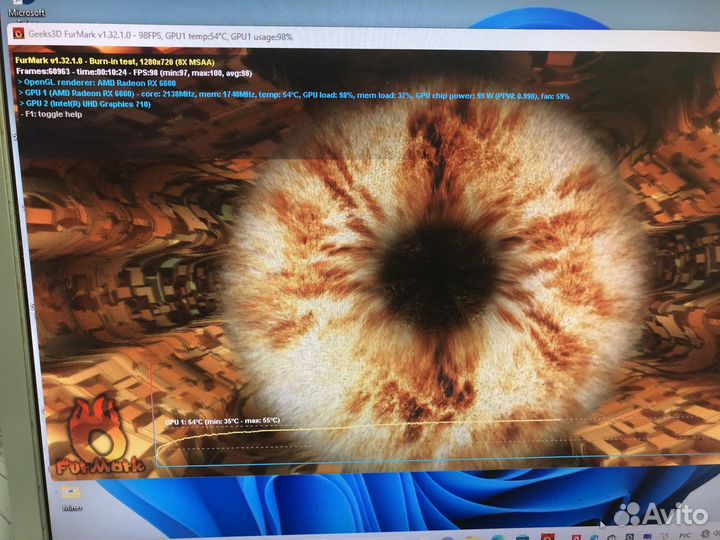Click the Frames and FPS statistics line
Image resolution: width=720 pixels, height=540 pixels.
(x=133, y=72)
